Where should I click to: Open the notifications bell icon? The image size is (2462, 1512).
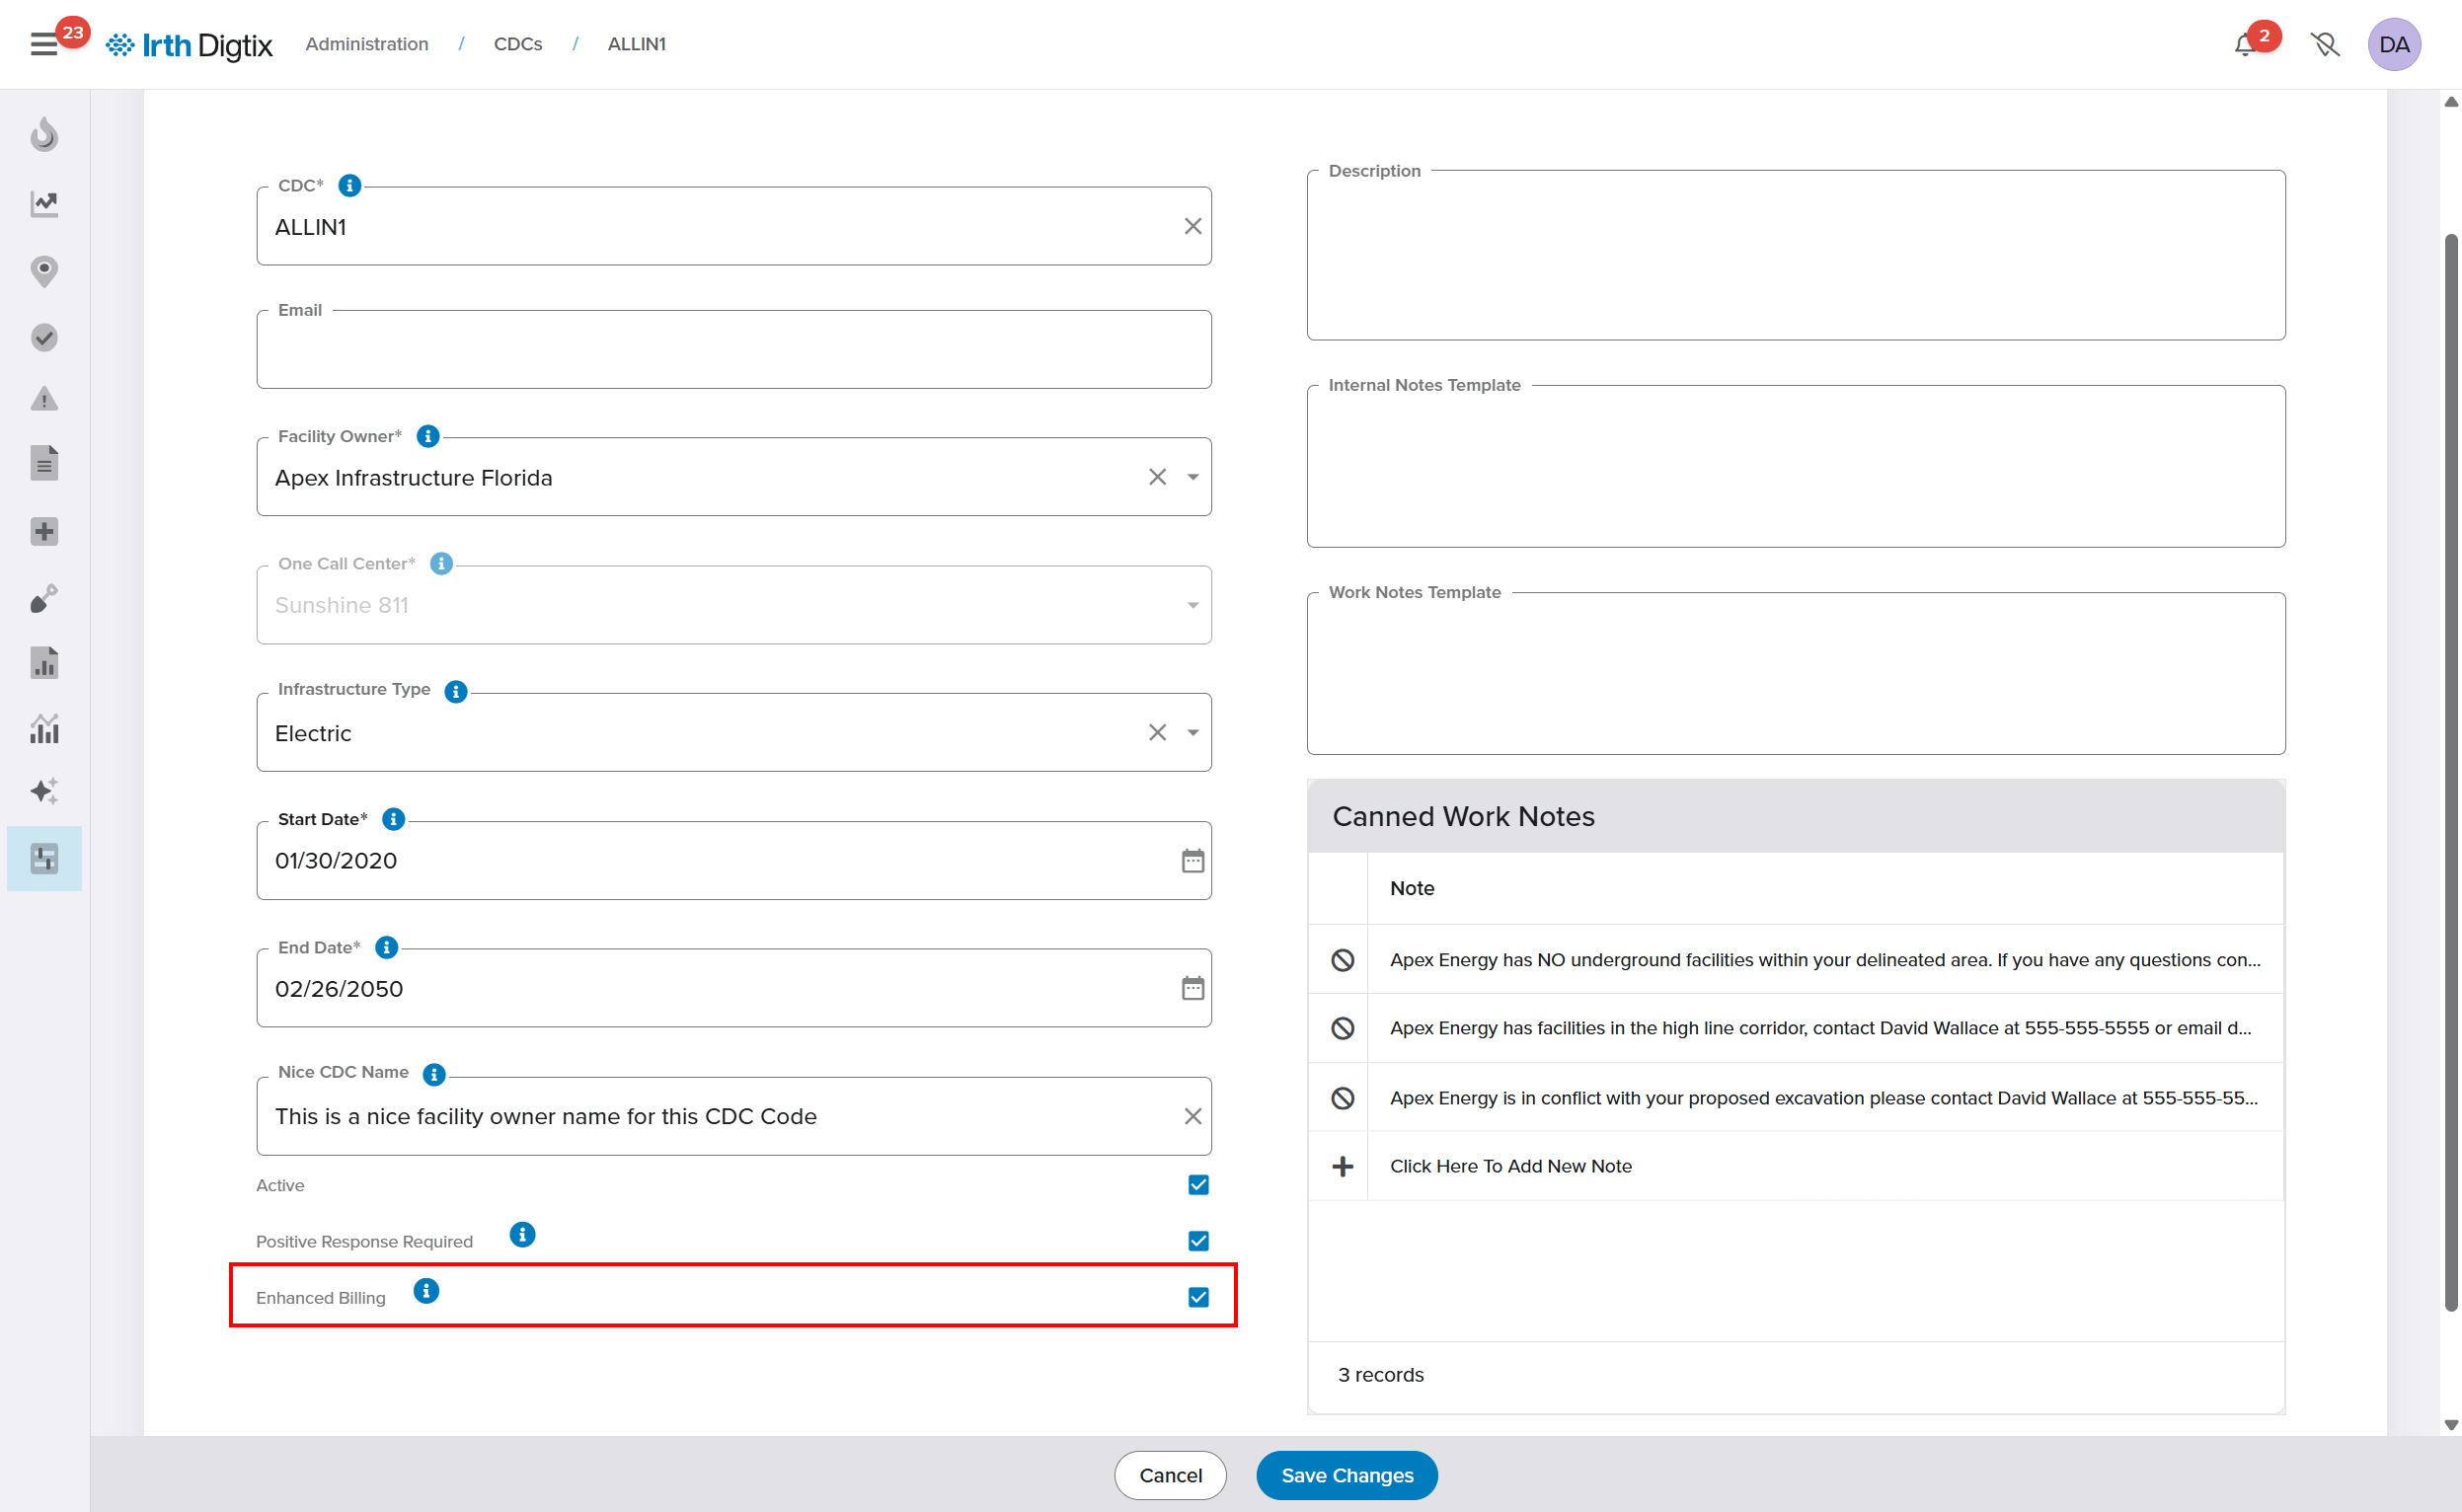coord(2245,45)
